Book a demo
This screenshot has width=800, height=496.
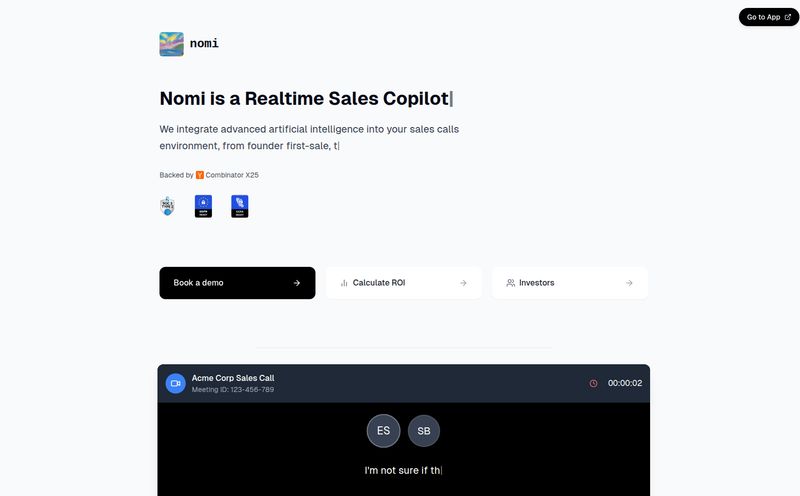point(237,283)
